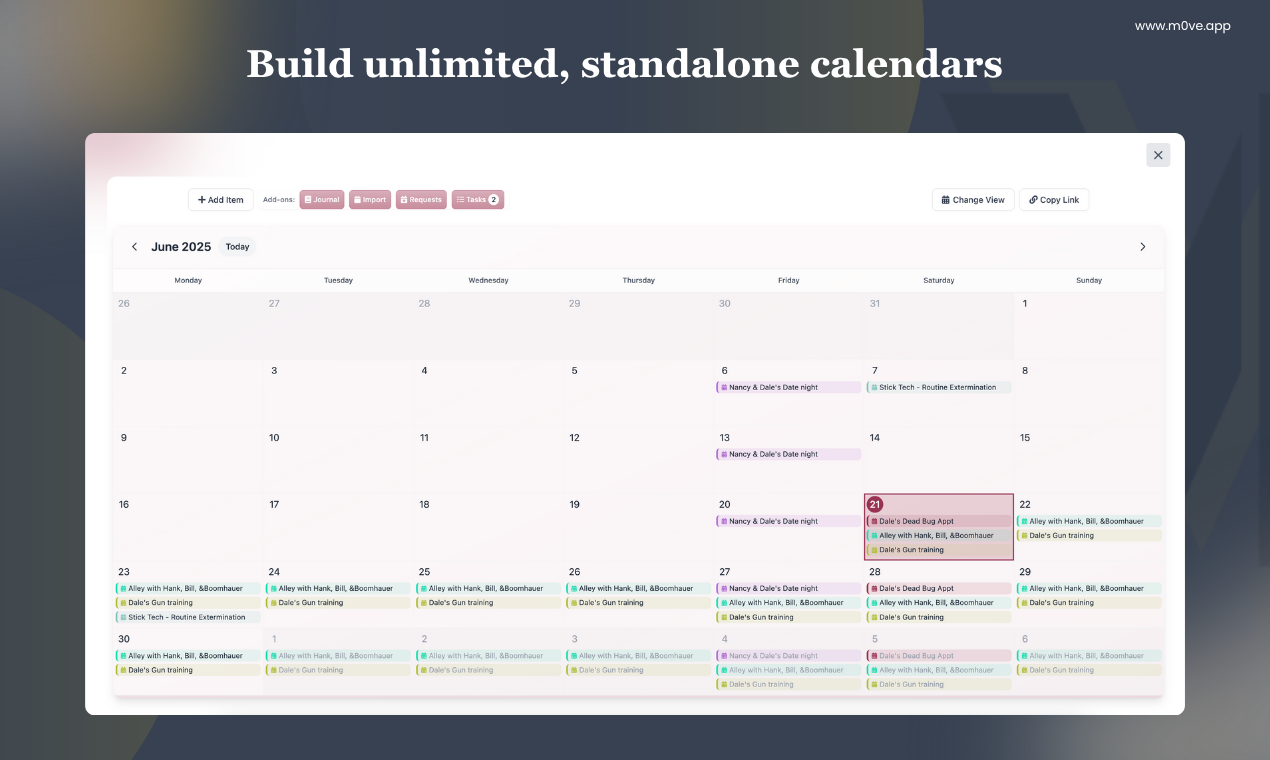
Task: Open the Change View options
Action: (973, 200)
